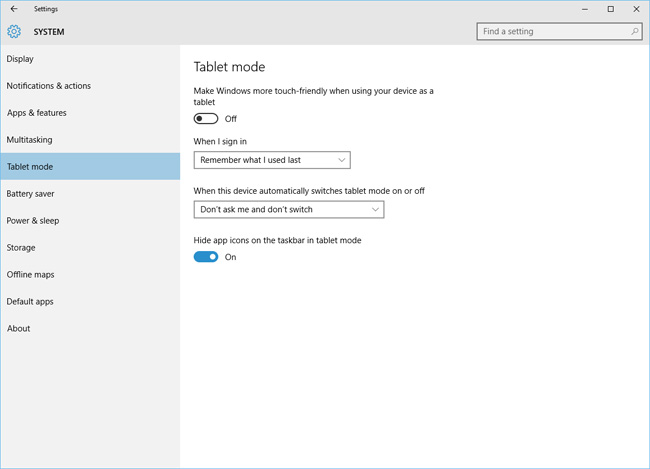Open the 'Don't ask me and don't switch' dropdown
This screenshot has width=650, height=469.
pos(289,209)
